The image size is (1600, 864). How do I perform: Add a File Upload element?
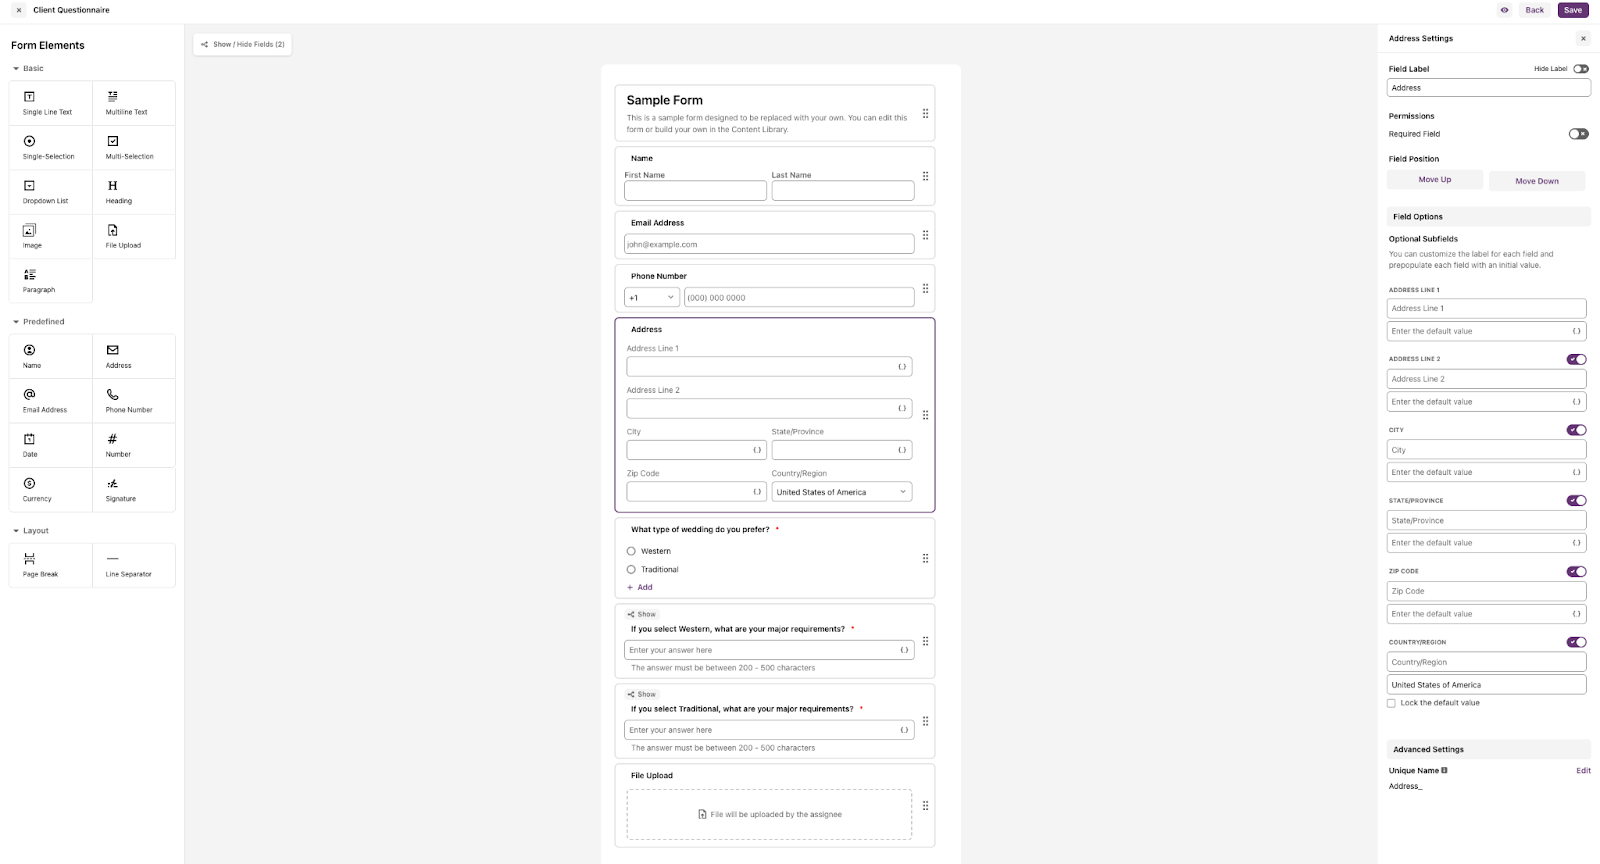pyautogui.click(x=134, y=236)
